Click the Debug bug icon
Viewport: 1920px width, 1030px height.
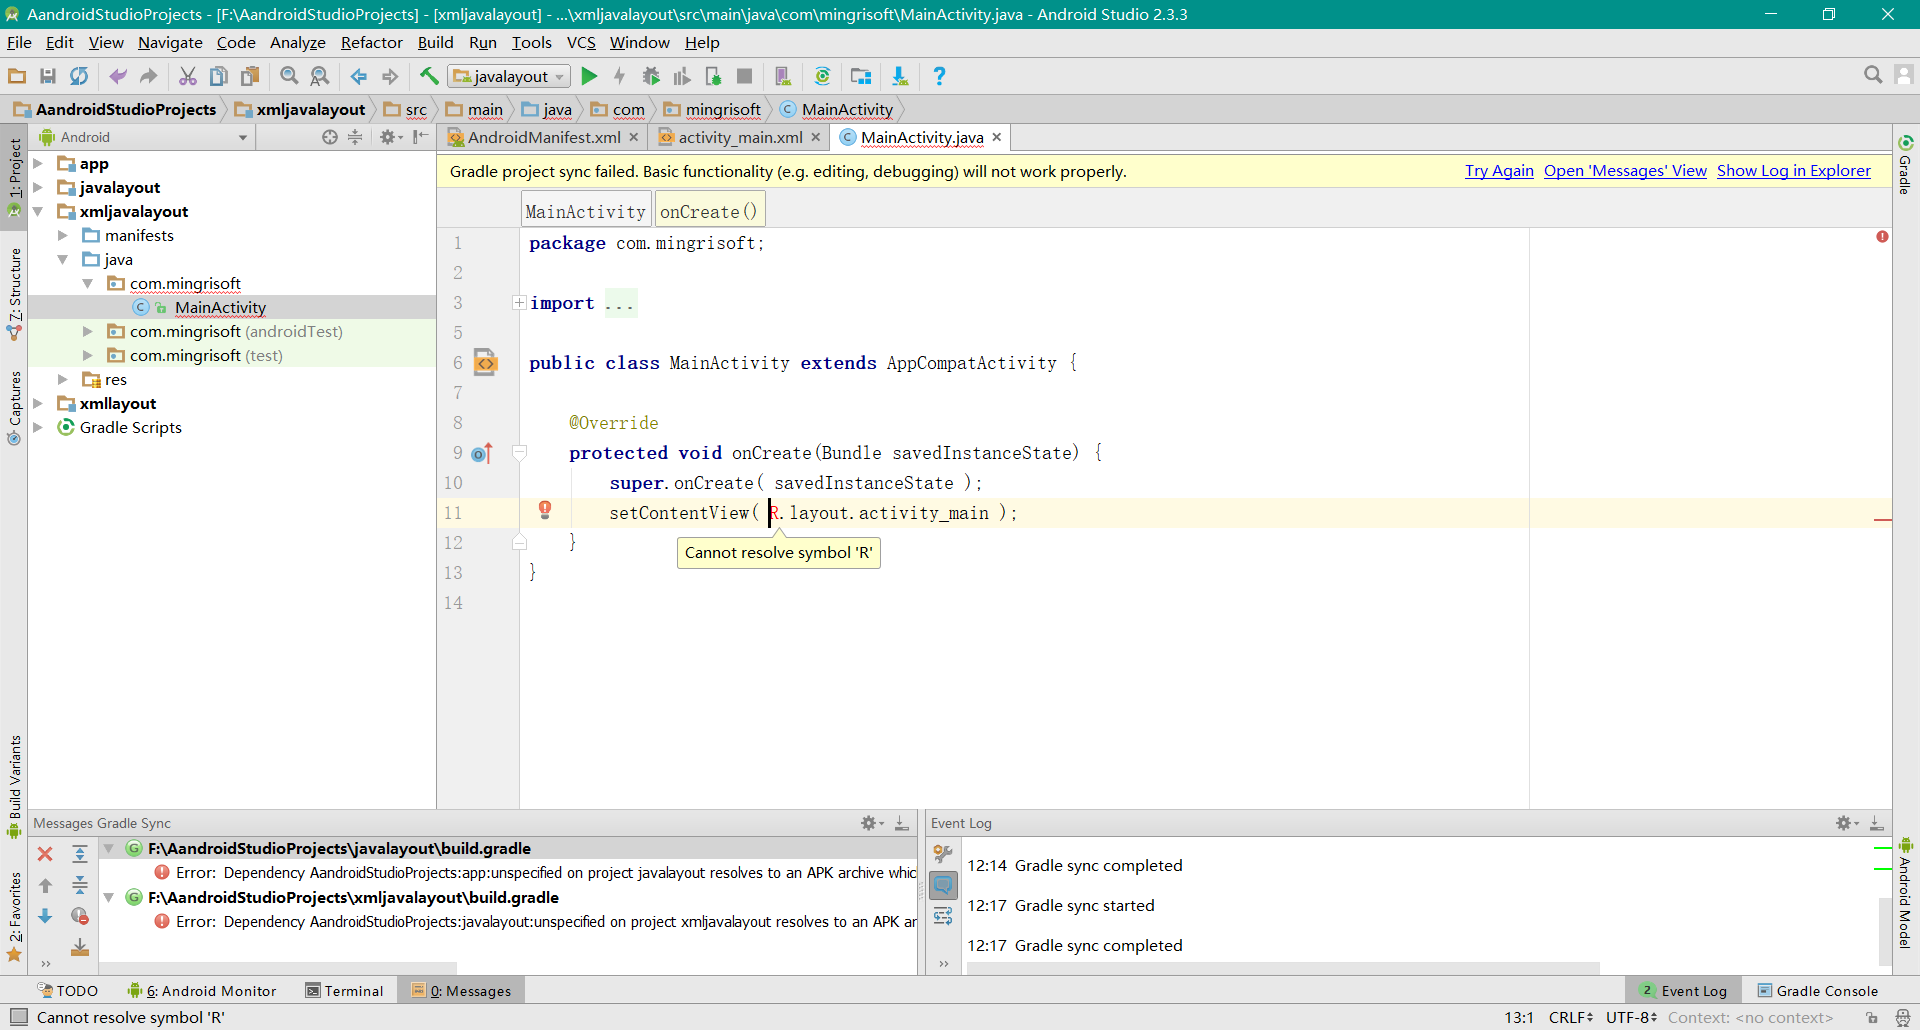[x=651, y=76]
